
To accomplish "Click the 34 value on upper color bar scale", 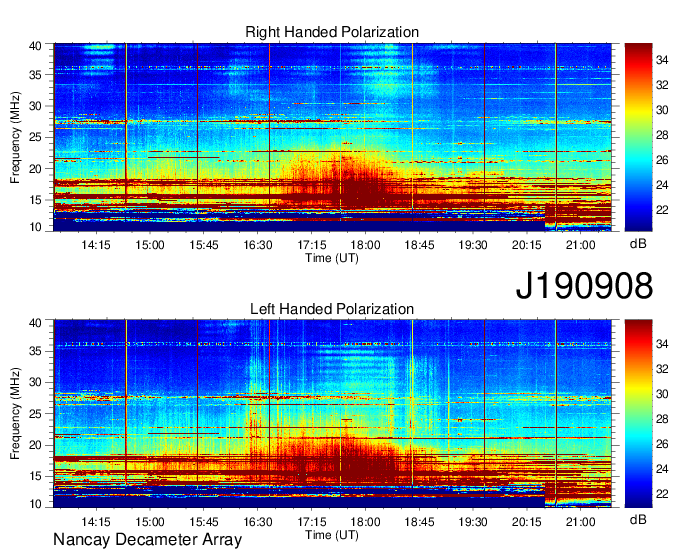I will click(x=662, y=60).
